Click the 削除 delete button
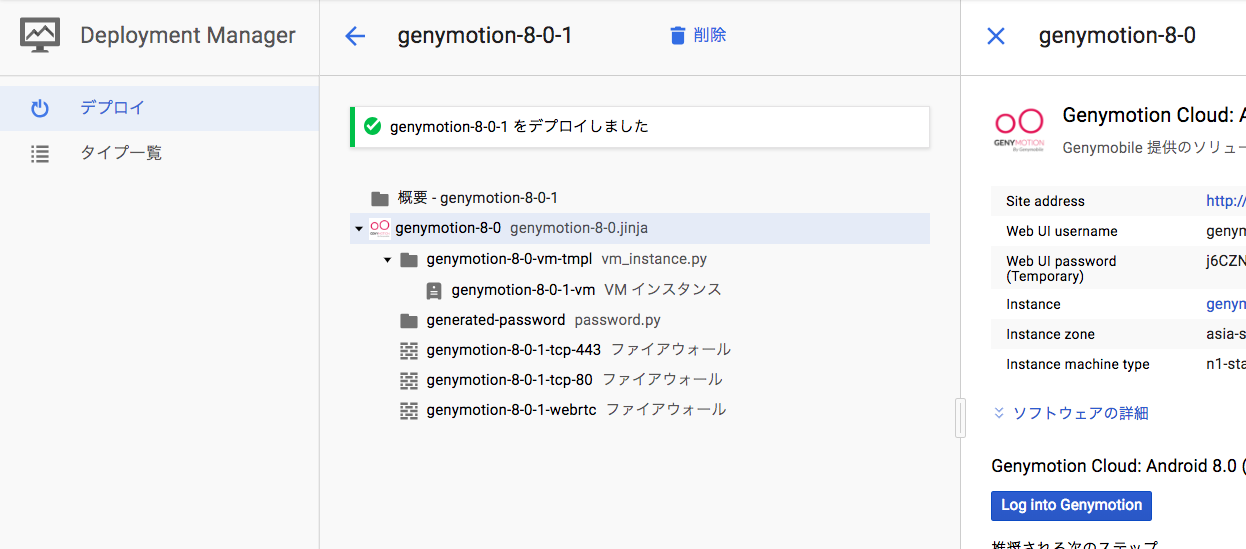 698,36
